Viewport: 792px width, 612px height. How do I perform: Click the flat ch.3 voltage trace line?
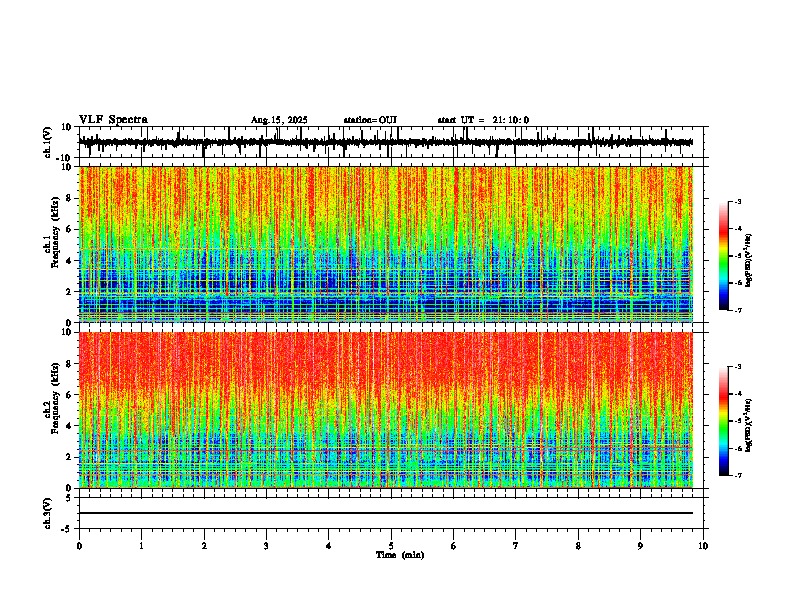coord(385,513)
